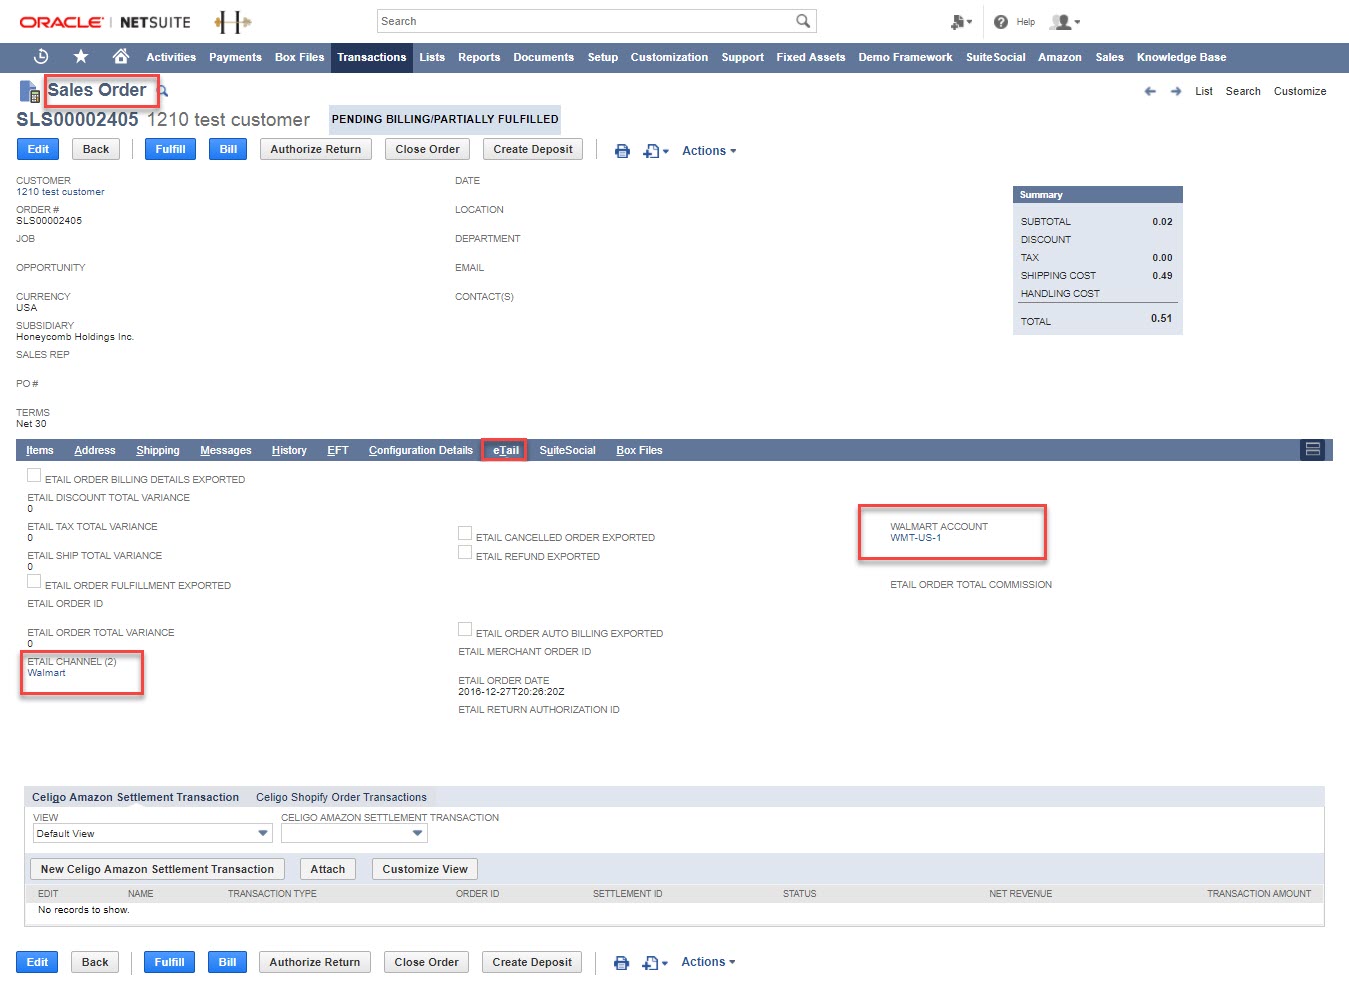Open the Knowledge Base menu

(1181, 57)
